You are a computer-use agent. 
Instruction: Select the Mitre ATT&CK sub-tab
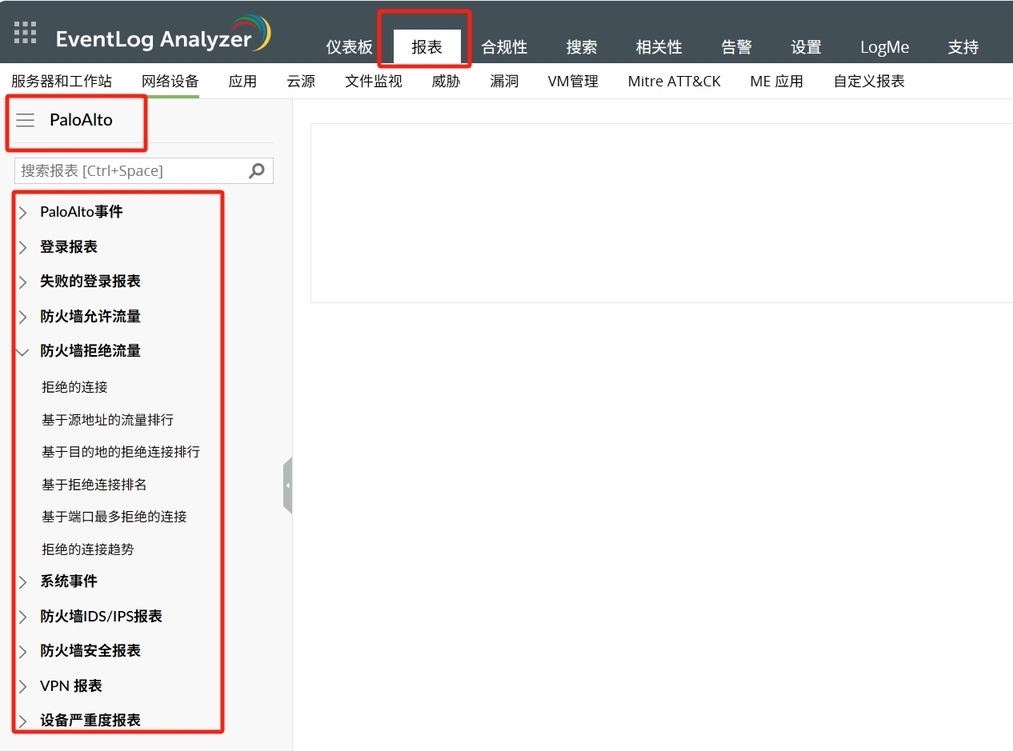click(x=674, y=81)
